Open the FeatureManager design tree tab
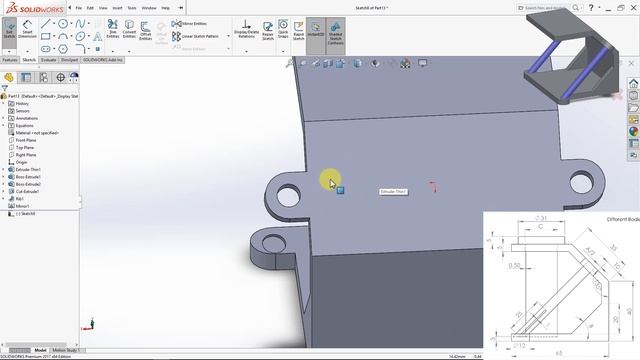640x360 pixels. click(x=9, y=77)
